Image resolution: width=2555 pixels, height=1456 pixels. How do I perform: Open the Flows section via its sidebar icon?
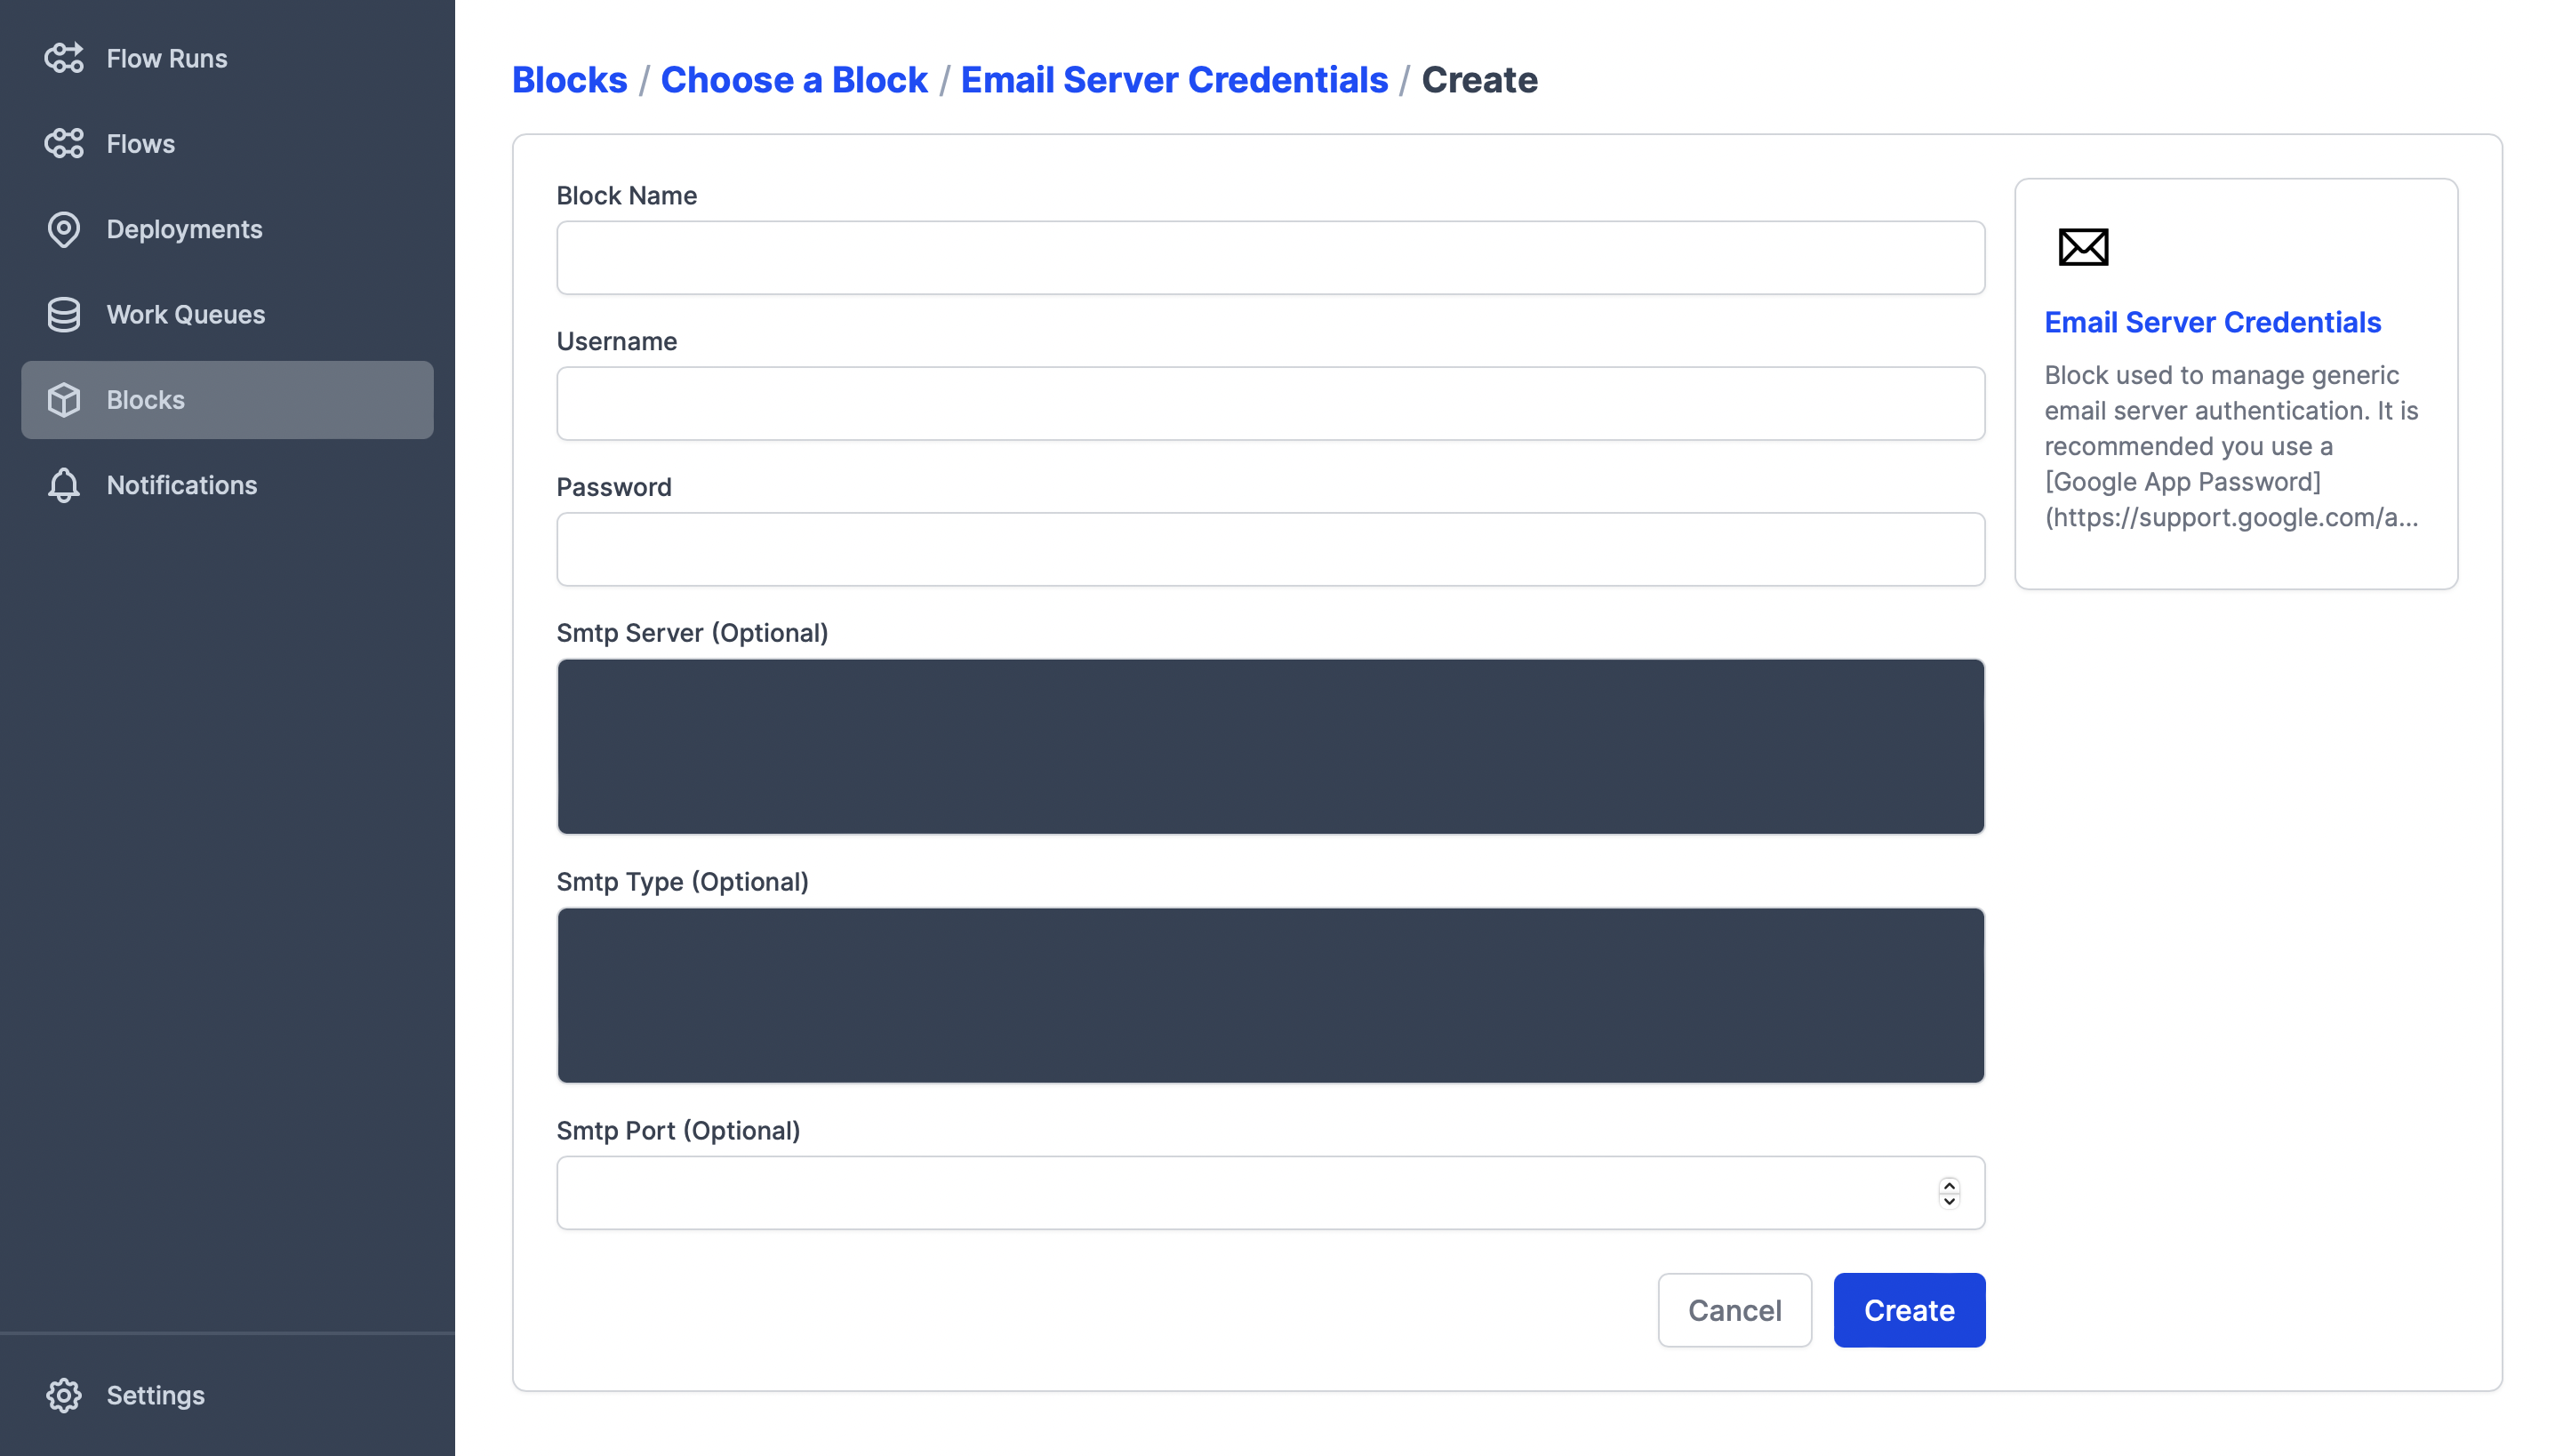click(x=64, y=143)
